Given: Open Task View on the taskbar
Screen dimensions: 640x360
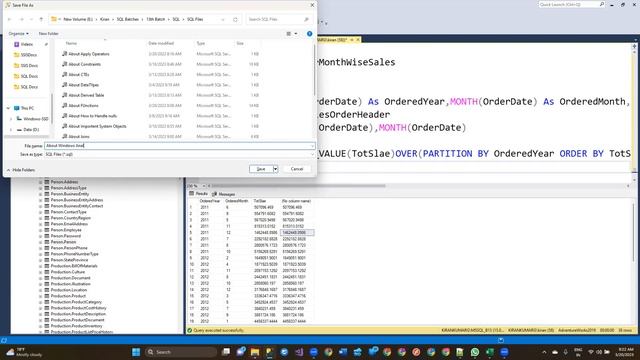Looking at the screenshot, I should [226, 352].
